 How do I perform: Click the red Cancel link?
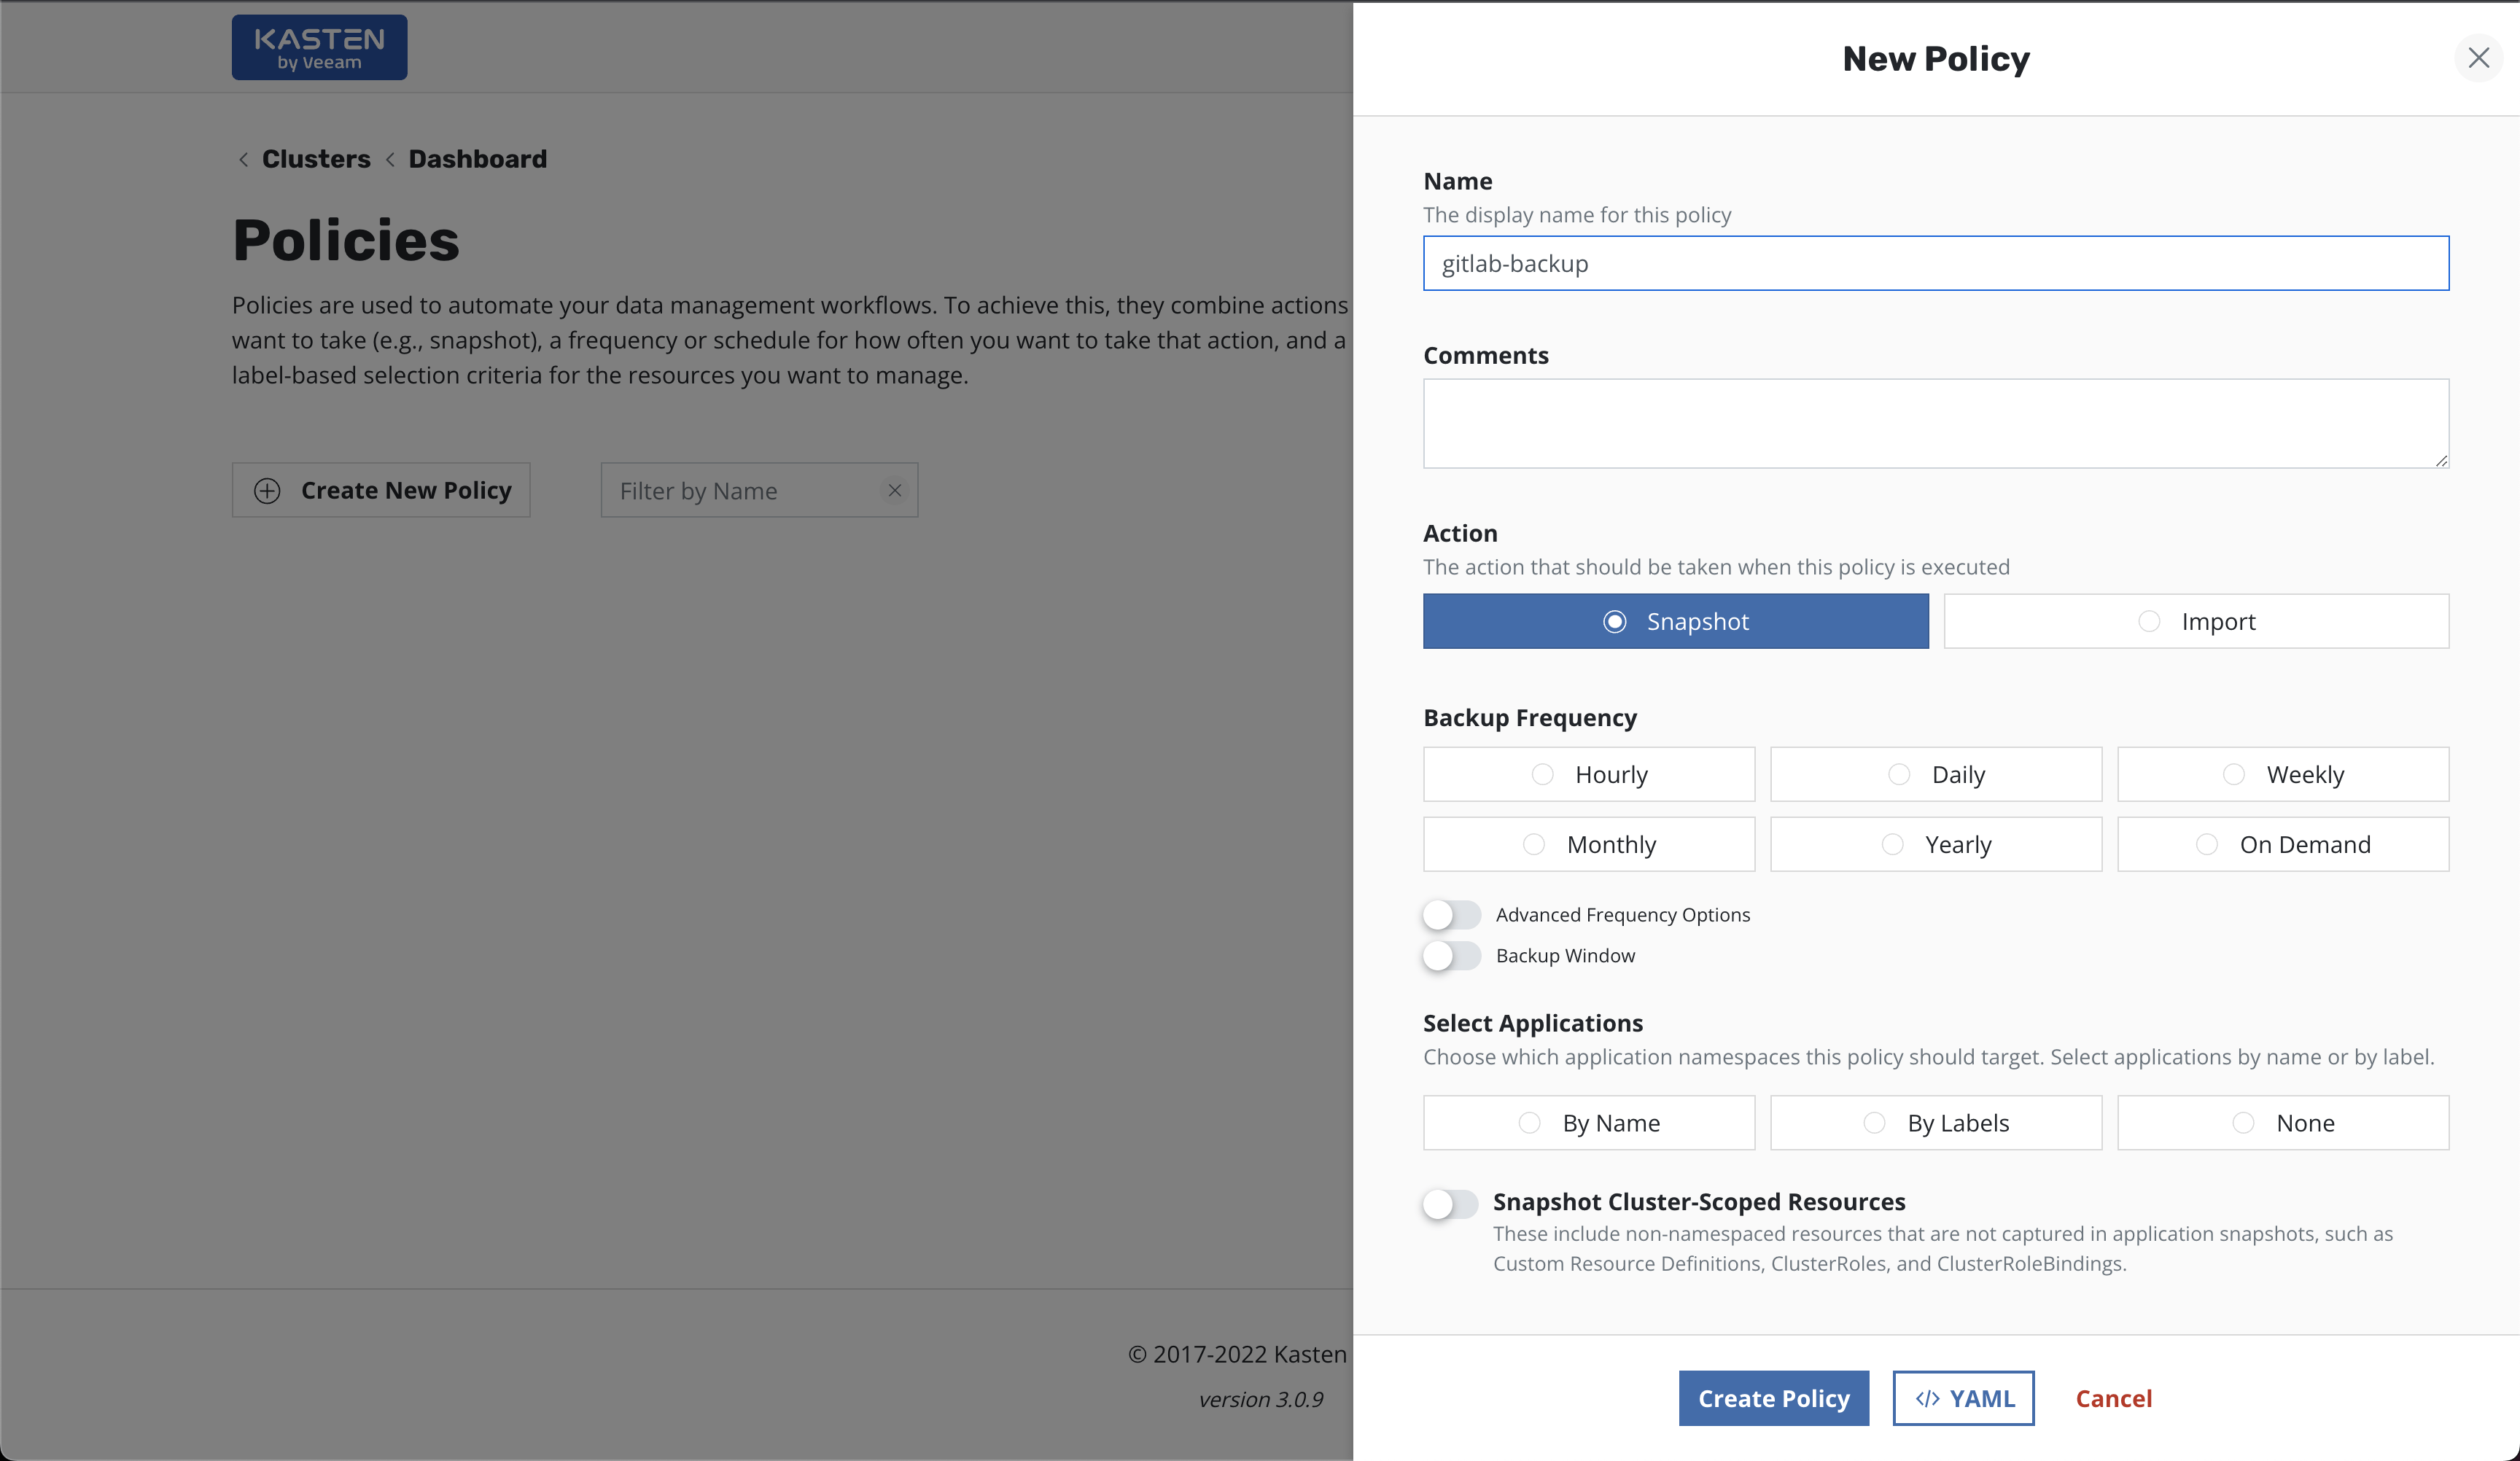click(2113, 1398)
